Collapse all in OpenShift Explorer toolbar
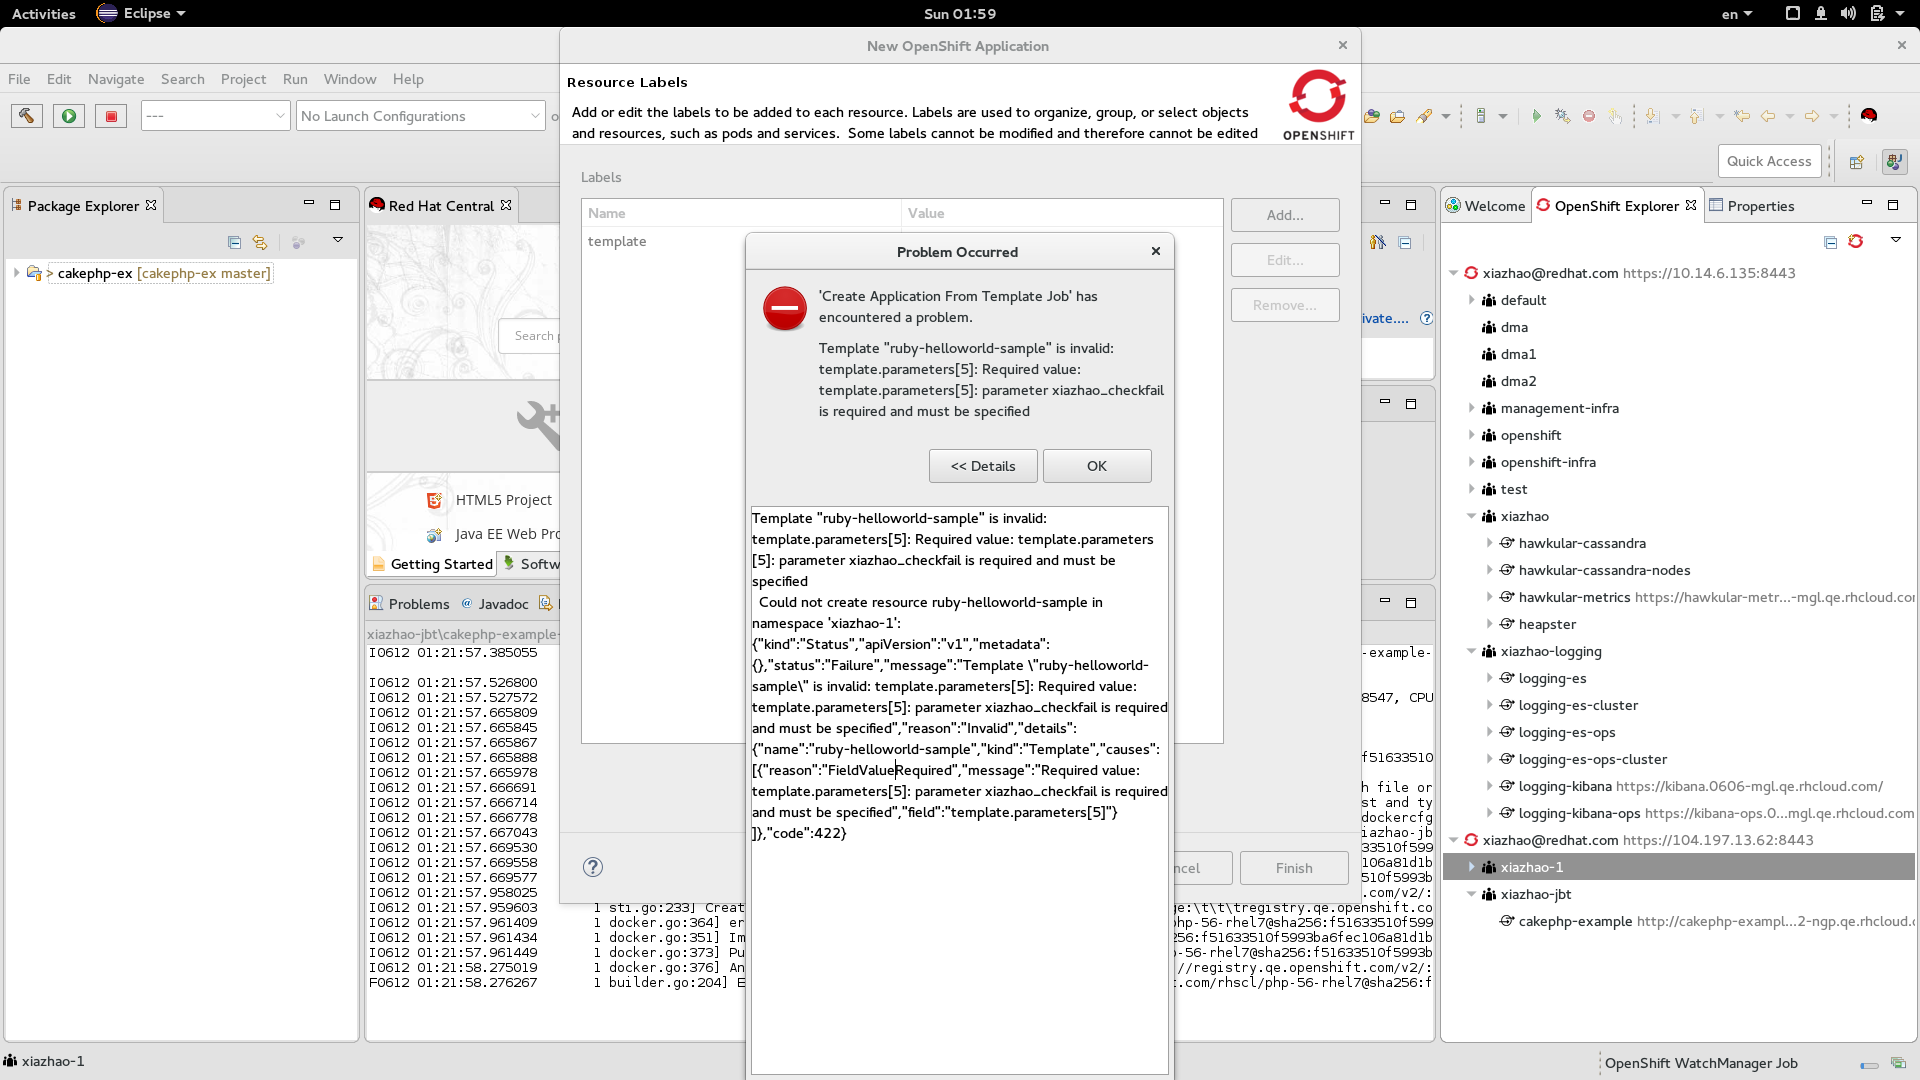Screen dimensions: 1920x1080 pyautogui.click(x=1830, y=242)
